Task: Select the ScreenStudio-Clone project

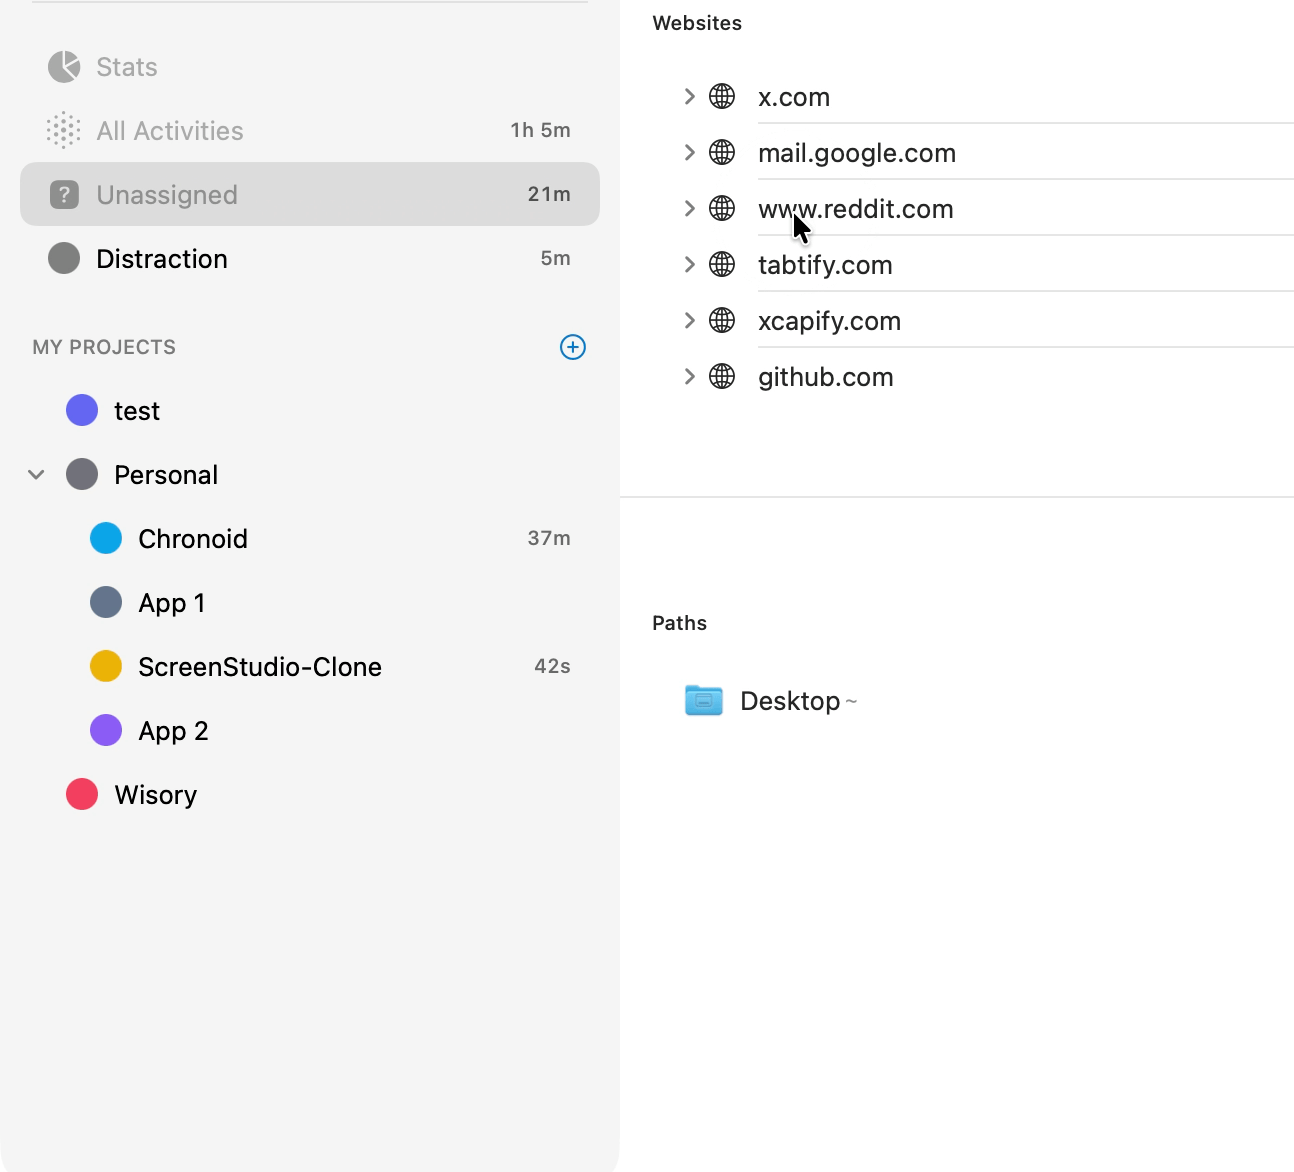Action: click(260, 667)
